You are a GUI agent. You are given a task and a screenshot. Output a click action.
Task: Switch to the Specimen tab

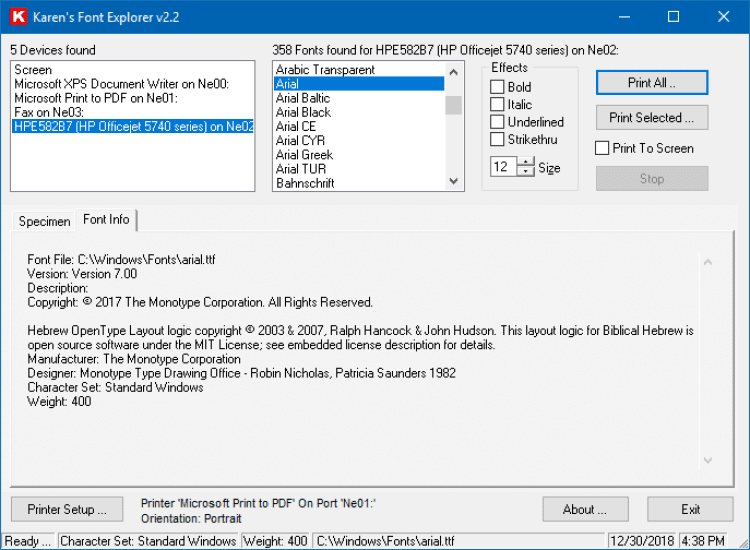pyautogui.click(x=44, y=221)
